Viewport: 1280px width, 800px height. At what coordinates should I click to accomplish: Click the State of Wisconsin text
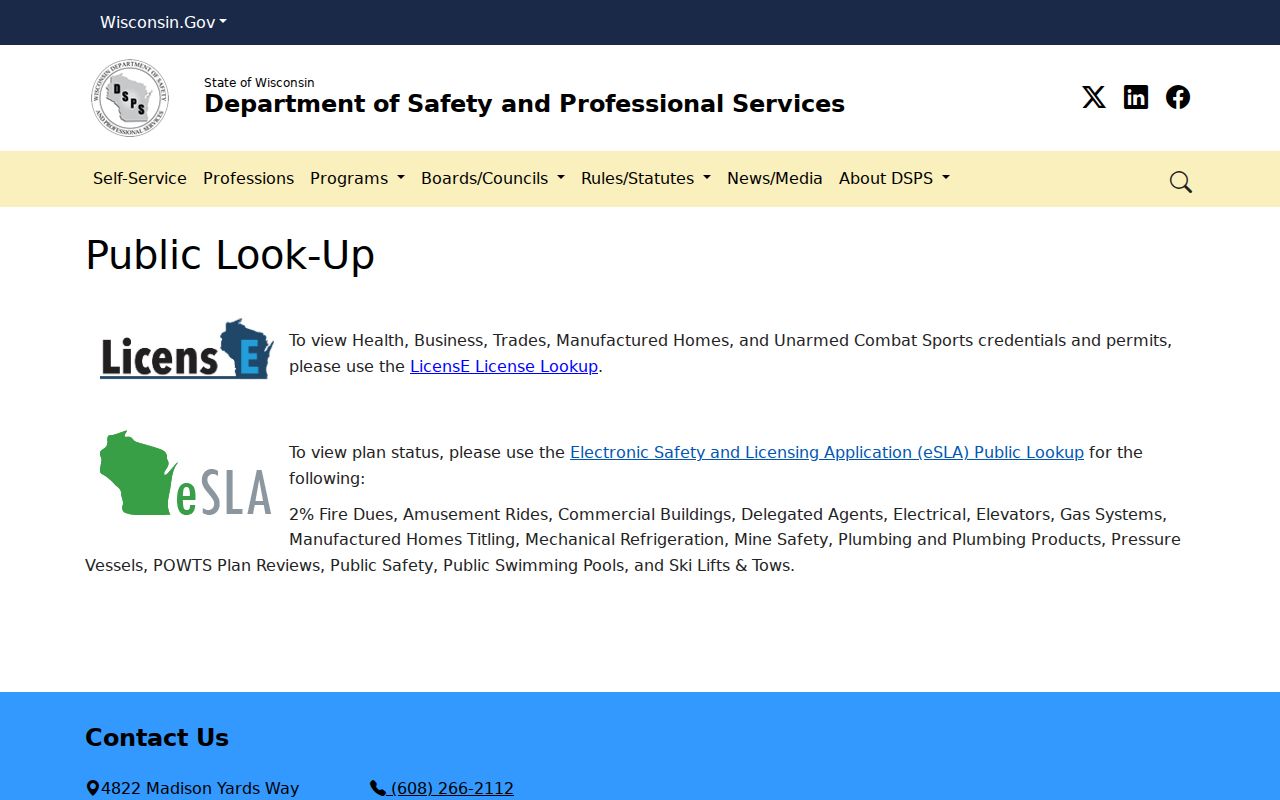point(259,82)
